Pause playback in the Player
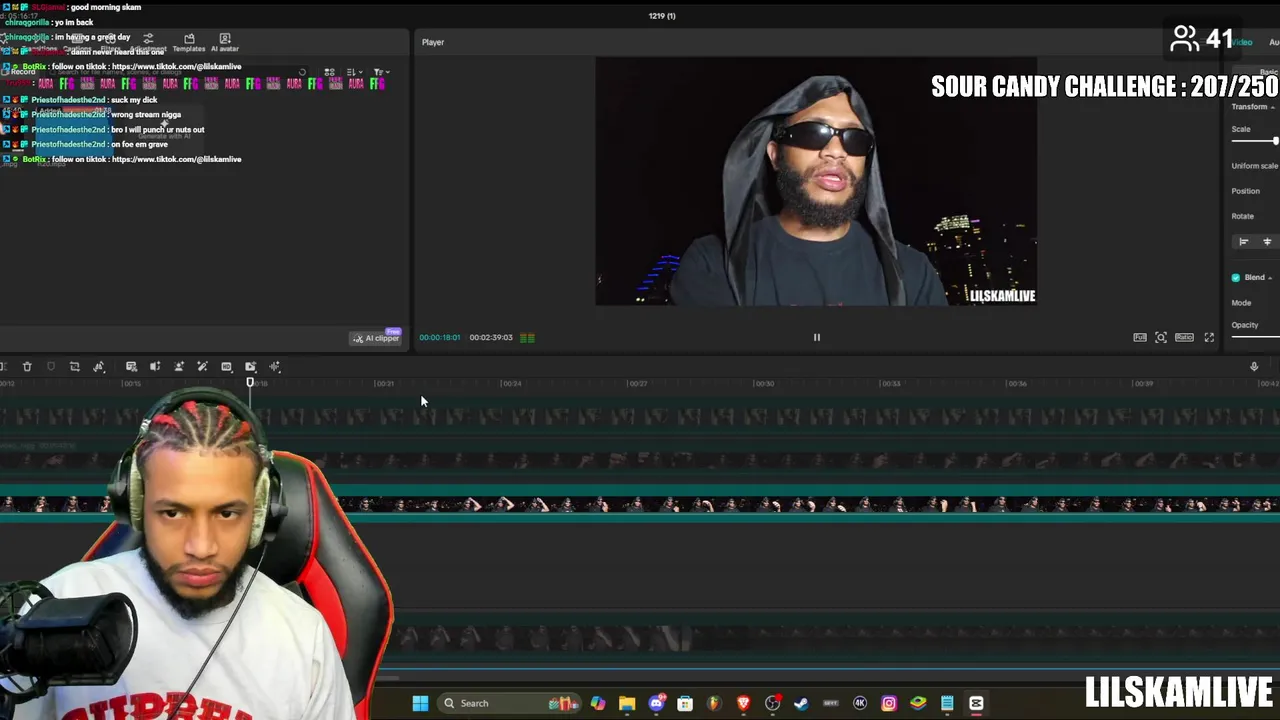 816,337
